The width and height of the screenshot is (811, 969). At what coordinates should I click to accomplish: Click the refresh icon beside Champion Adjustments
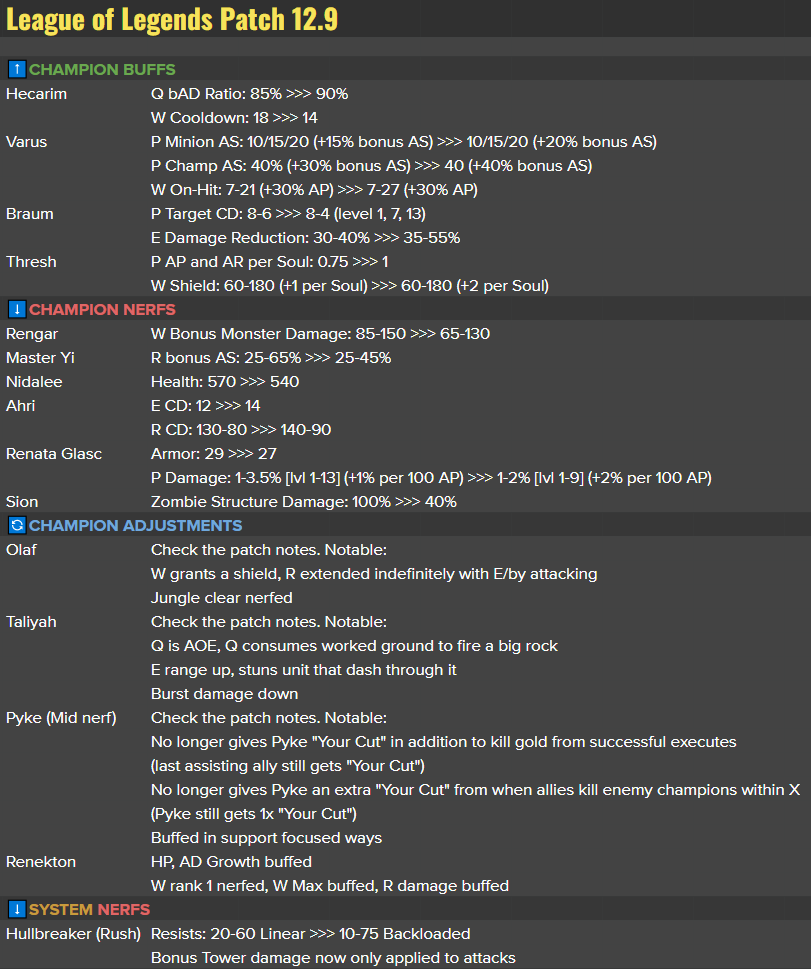tap(16, 525)
